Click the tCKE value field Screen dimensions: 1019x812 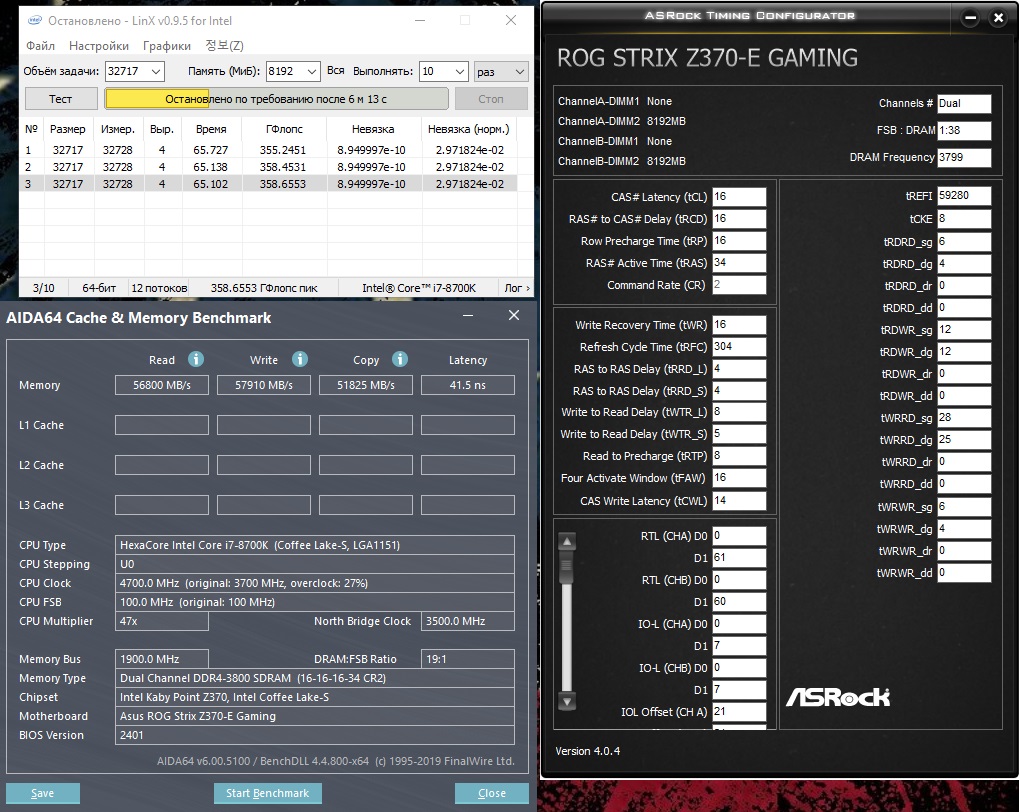point(964,219)
